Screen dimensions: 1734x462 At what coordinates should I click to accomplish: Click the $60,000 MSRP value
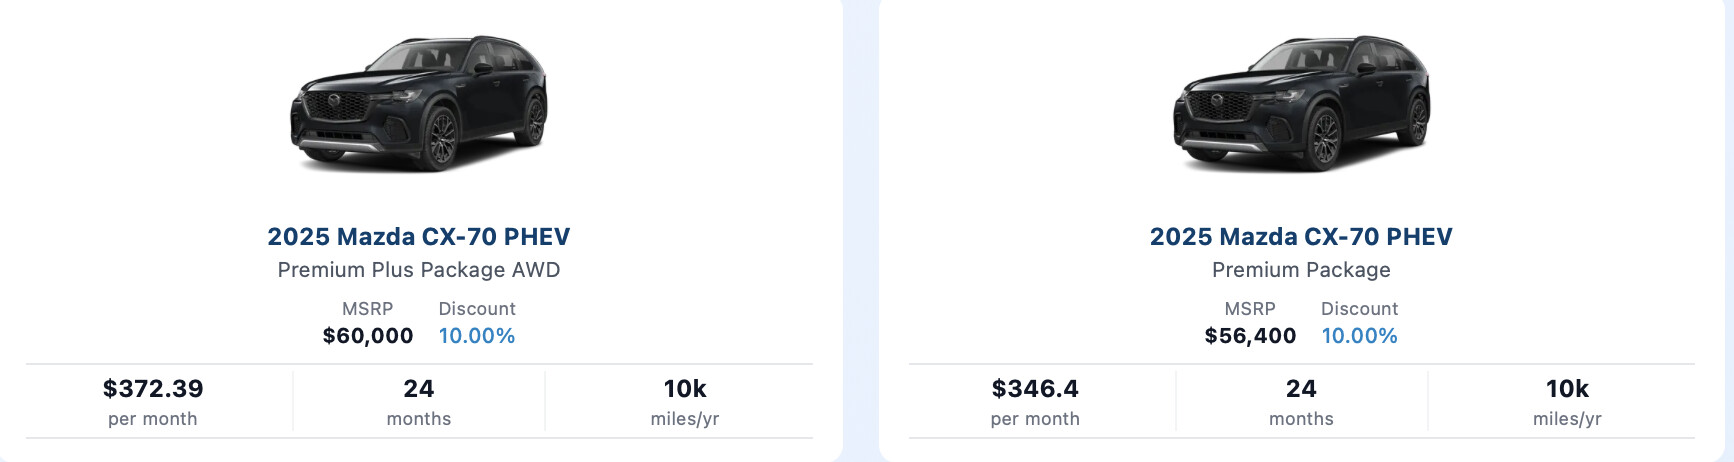368,336
